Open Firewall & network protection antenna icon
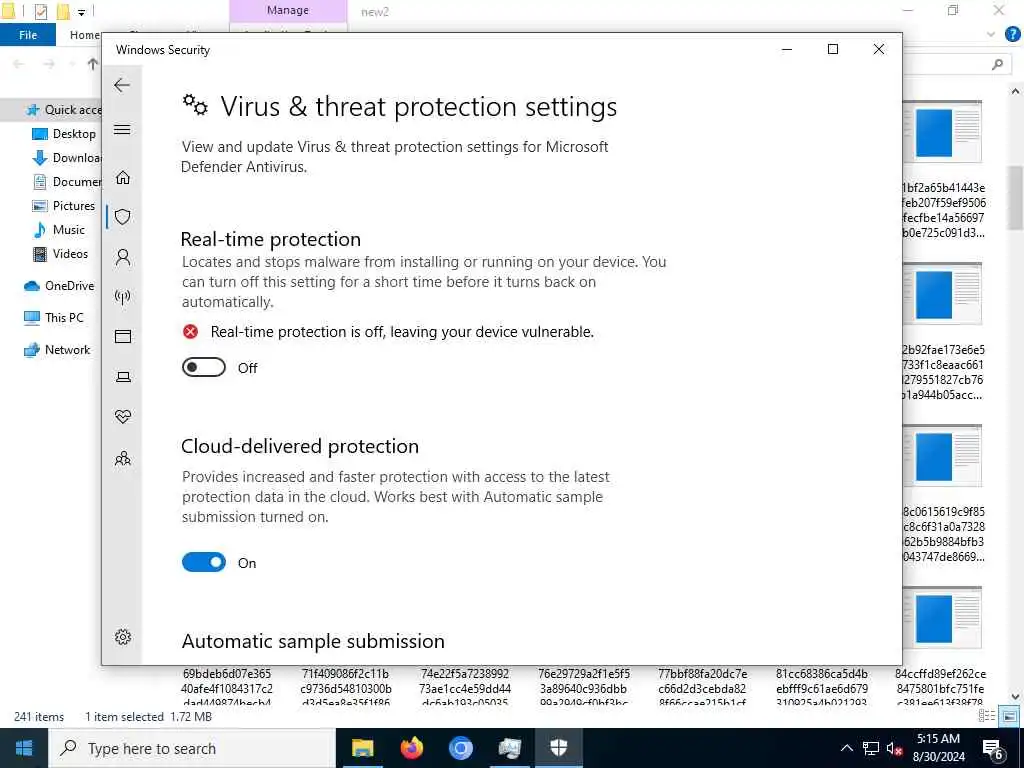 tap(122, 297)
